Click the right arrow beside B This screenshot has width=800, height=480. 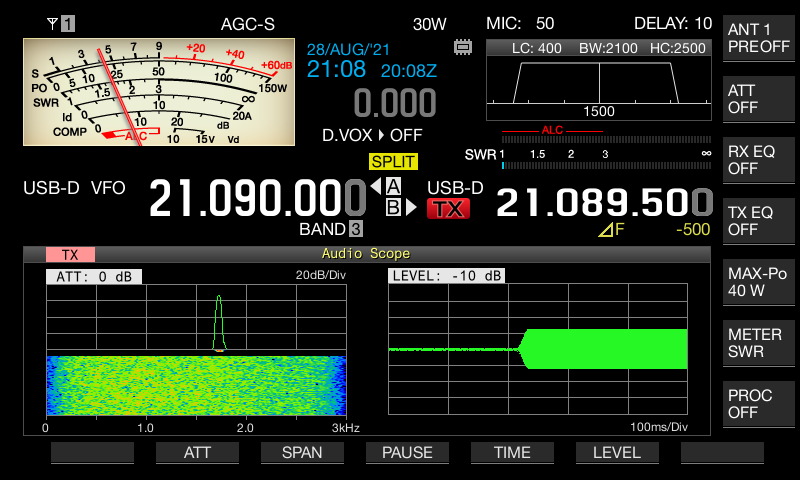click(411, 207)
